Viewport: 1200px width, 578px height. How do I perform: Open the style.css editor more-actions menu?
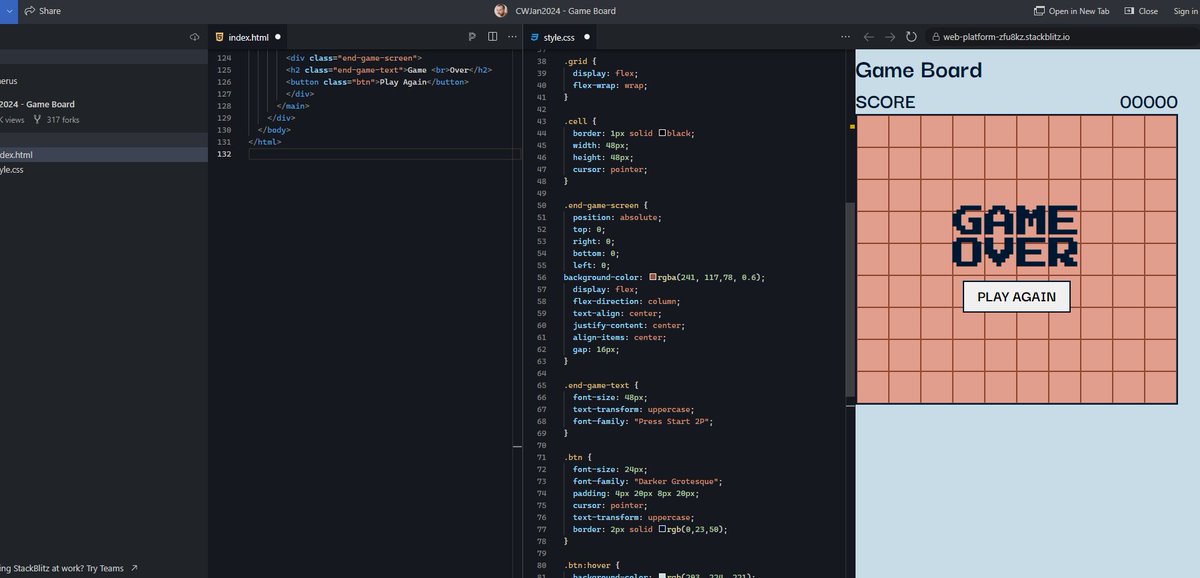[846, 37]
